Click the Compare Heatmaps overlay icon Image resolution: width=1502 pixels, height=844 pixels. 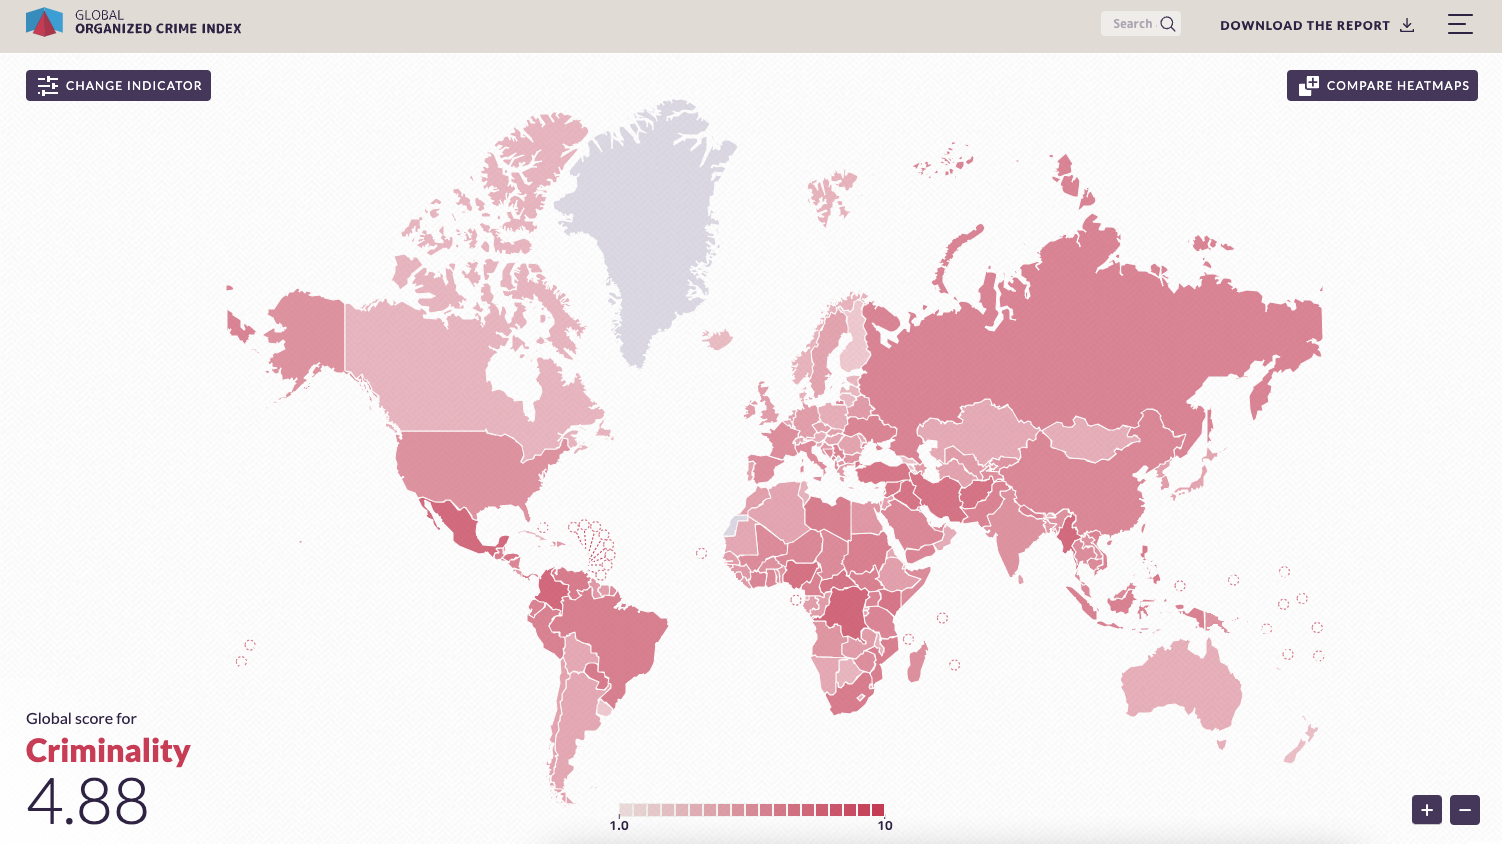click(1308, 85)
